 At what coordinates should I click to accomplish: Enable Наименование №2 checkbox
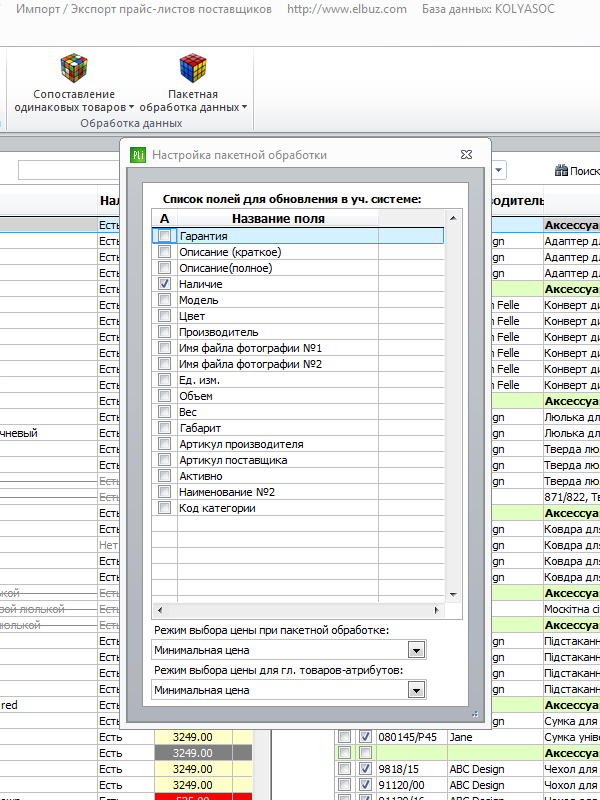click(x=164, y=492)
